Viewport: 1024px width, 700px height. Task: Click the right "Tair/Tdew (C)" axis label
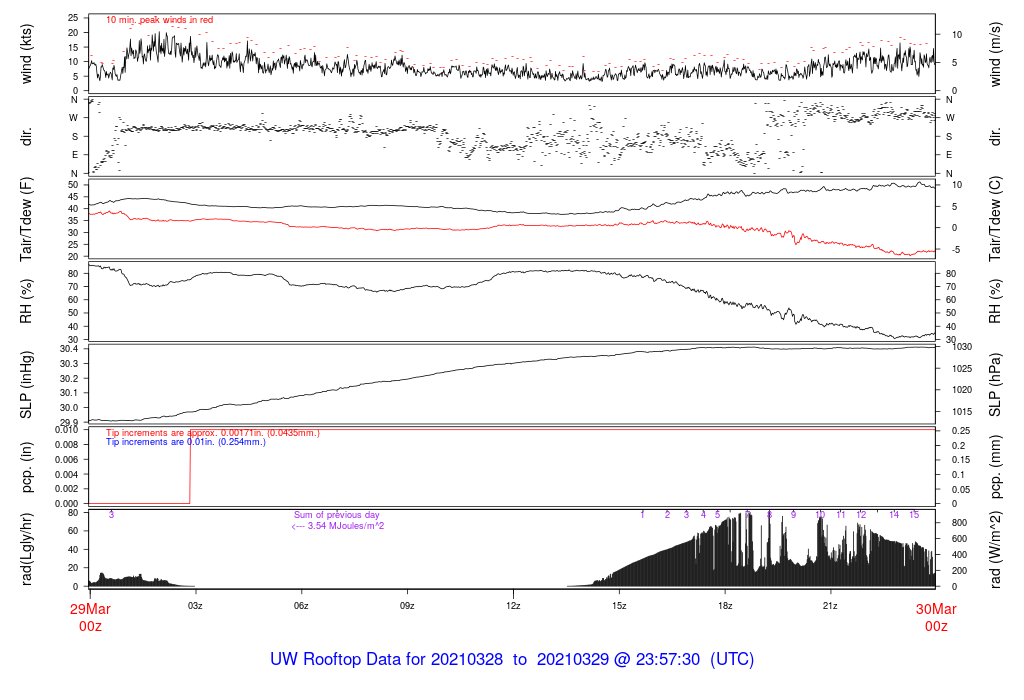coord(995,218)
